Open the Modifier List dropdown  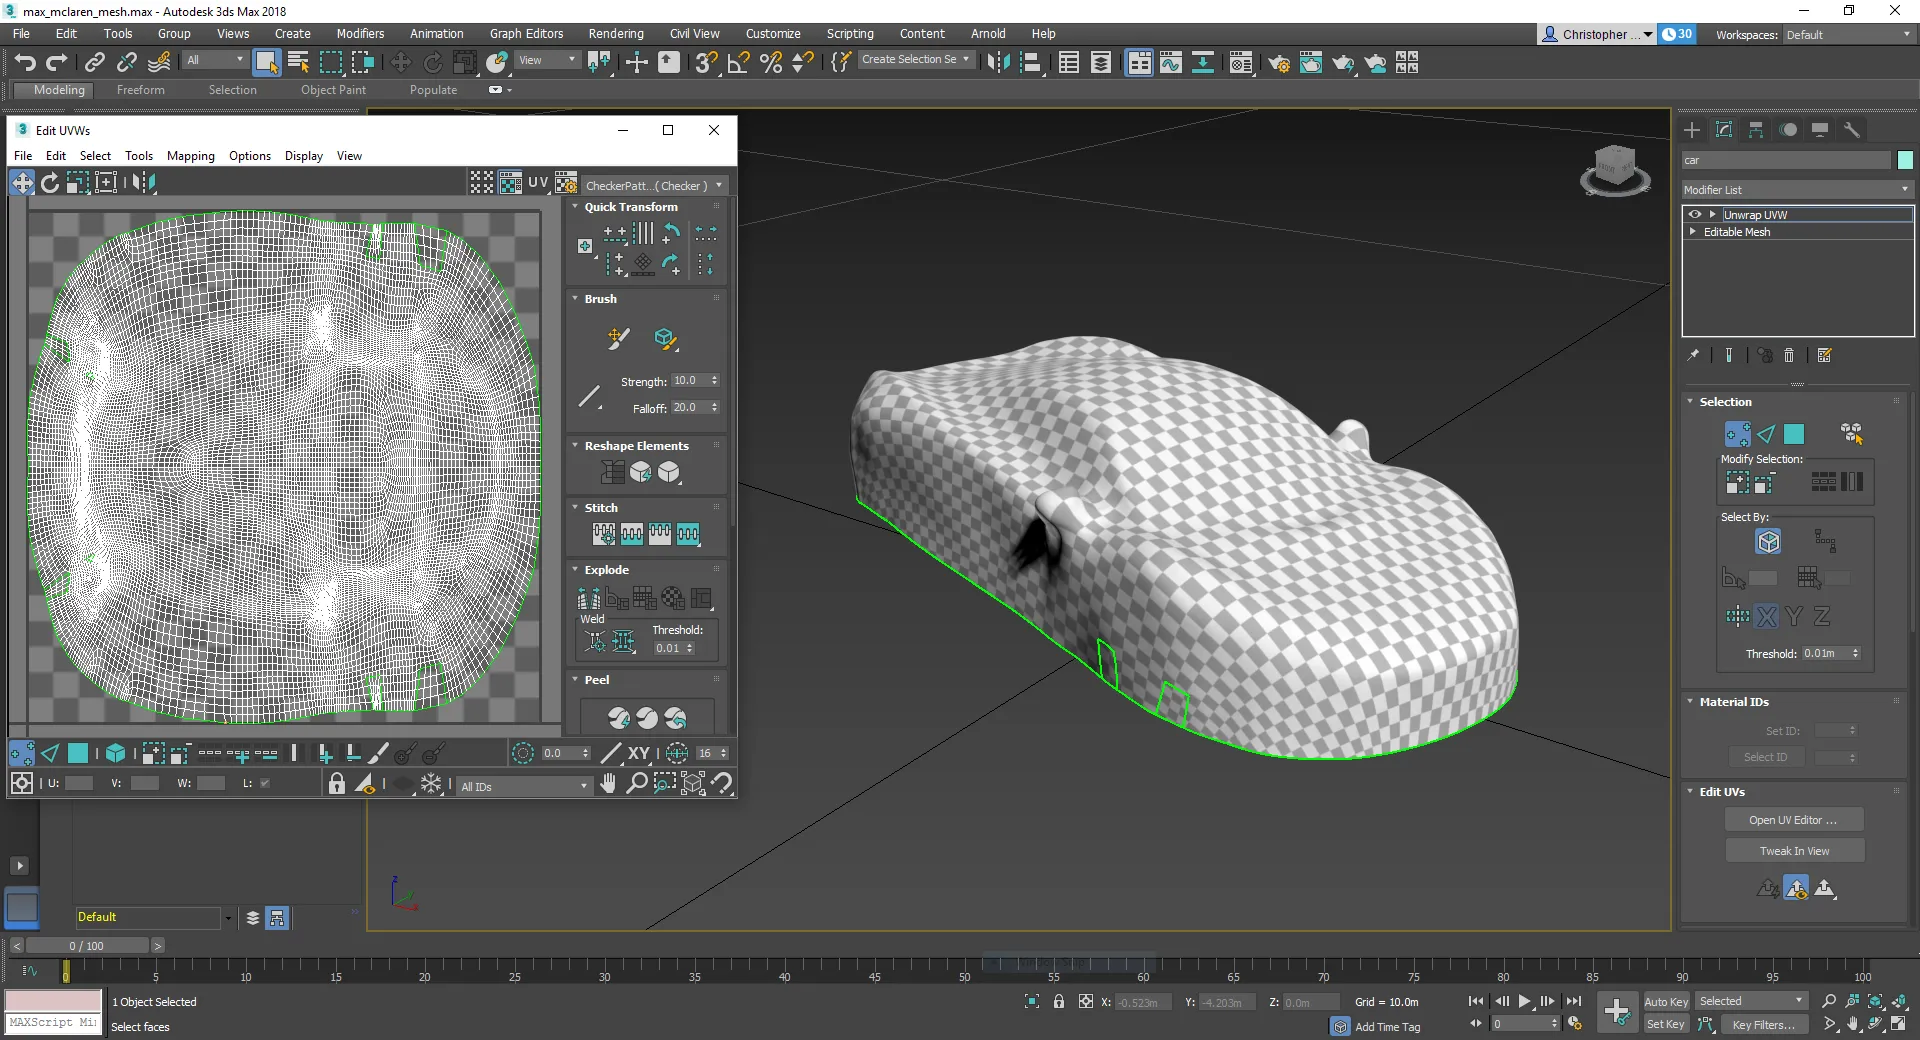pyautogui.click(x=1796, y=189)
